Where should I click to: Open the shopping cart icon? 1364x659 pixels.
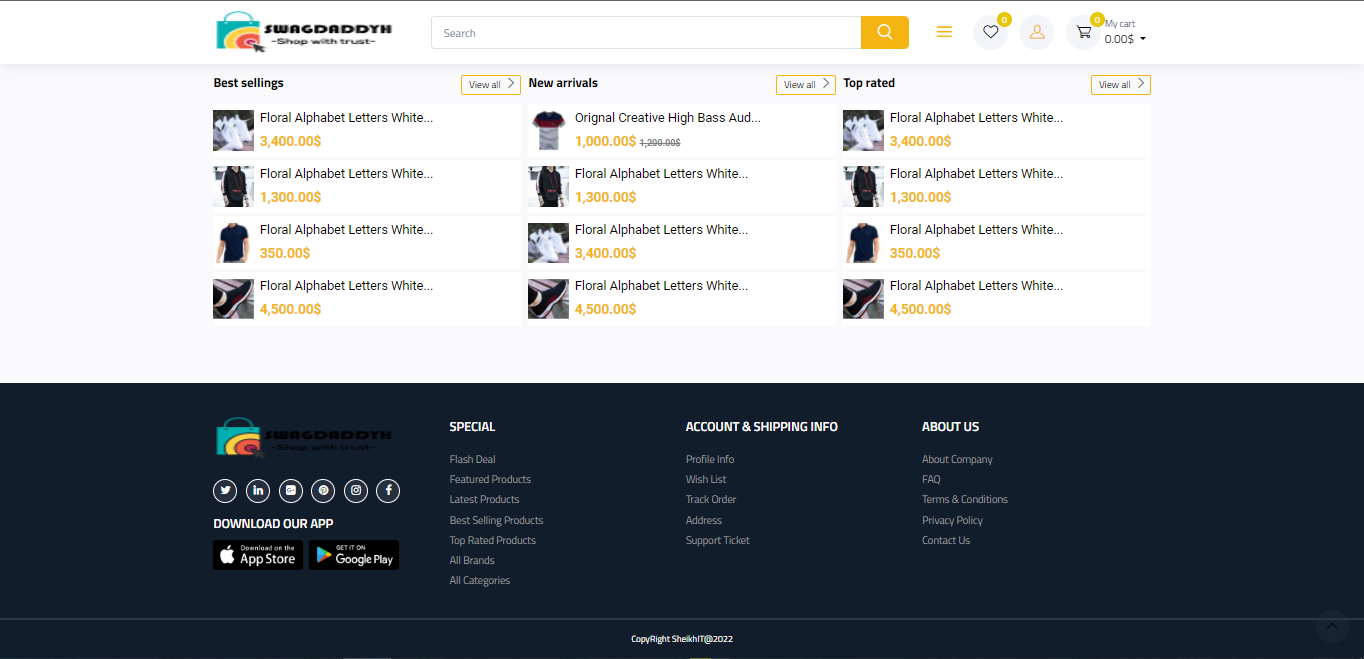pyautogui.click(x=1084, y=32)
